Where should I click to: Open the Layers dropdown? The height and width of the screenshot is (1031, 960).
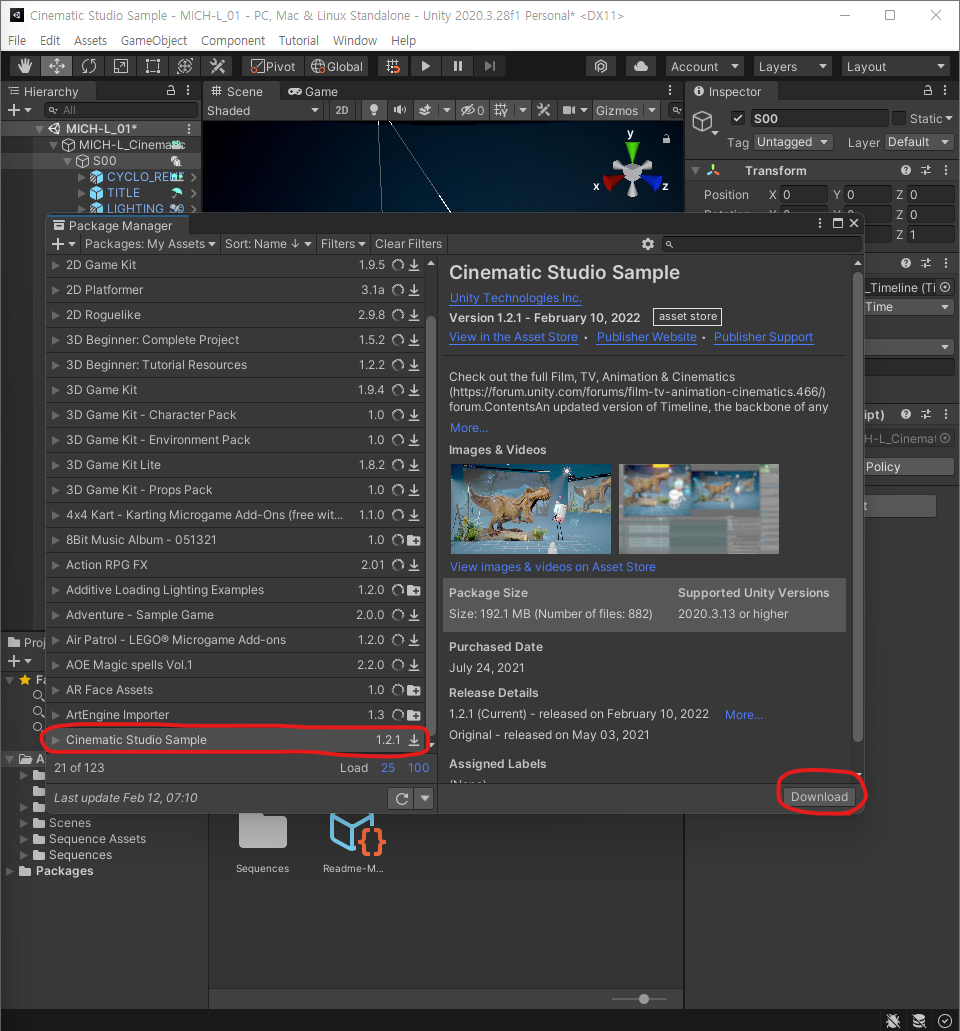click(792, 66)
